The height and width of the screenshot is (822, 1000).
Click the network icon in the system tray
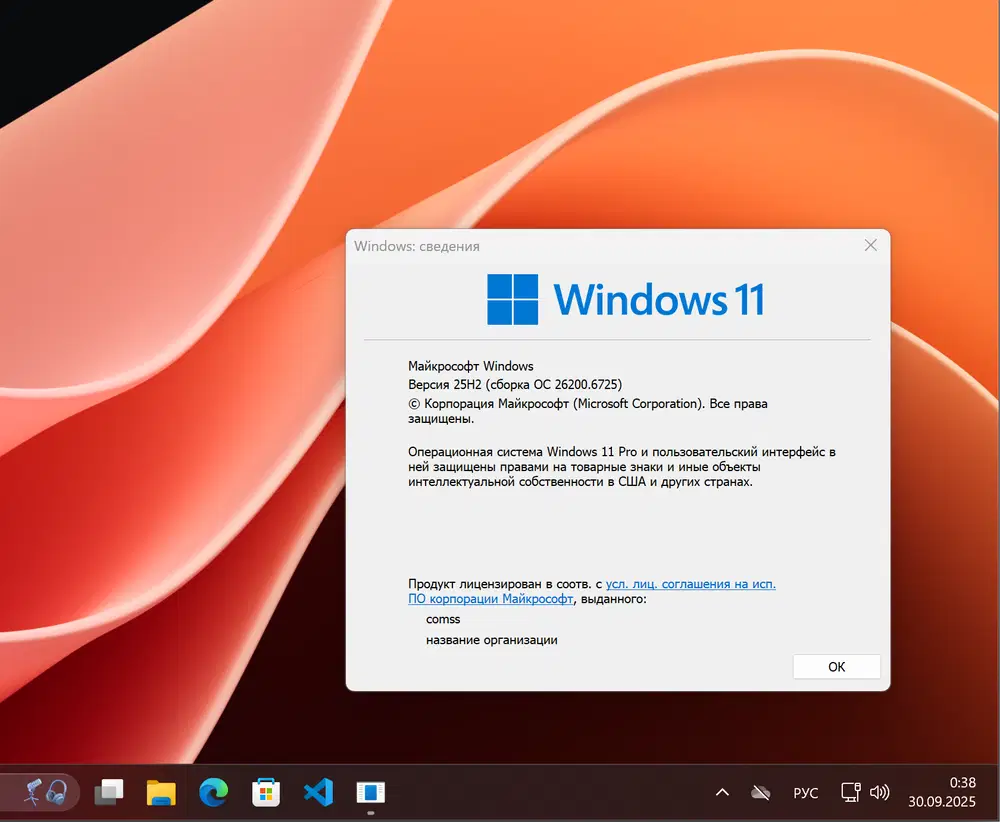pyautogui.click(x=852, y=791)
